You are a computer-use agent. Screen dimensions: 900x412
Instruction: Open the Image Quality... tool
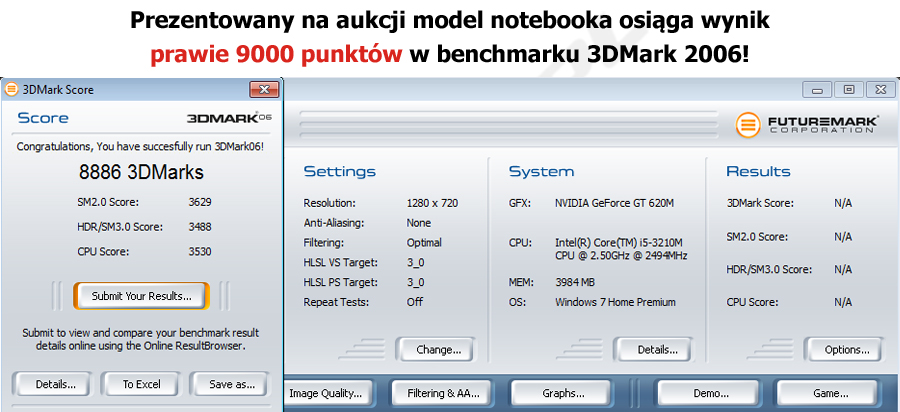[326, 393]
